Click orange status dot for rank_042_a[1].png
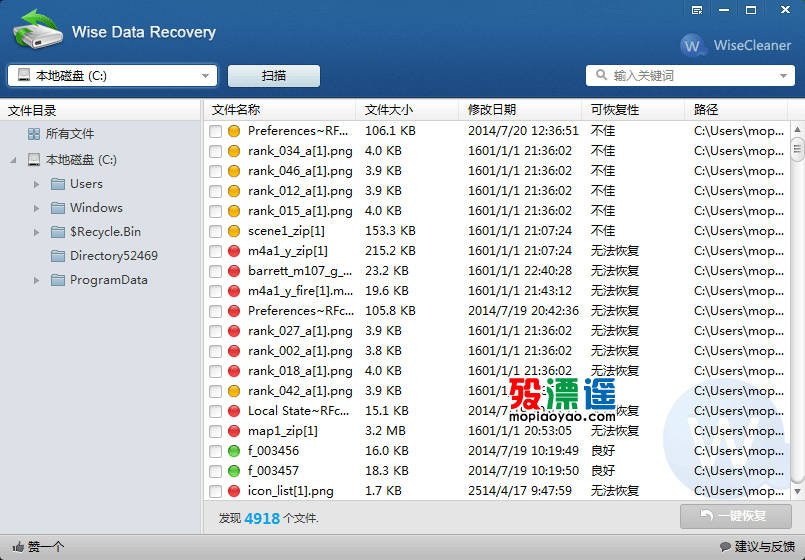This screenshot has width=805, height=560. [x=234, y=391]
